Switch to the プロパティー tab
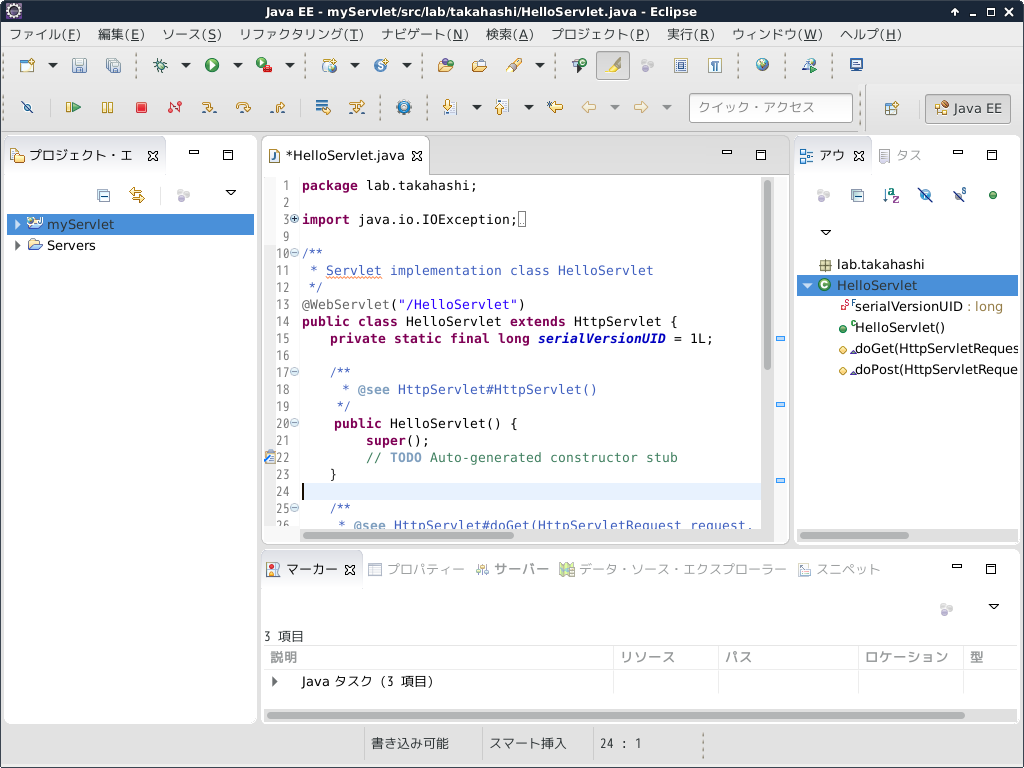This screenshot has width=1024, height=768. [416, 569]
